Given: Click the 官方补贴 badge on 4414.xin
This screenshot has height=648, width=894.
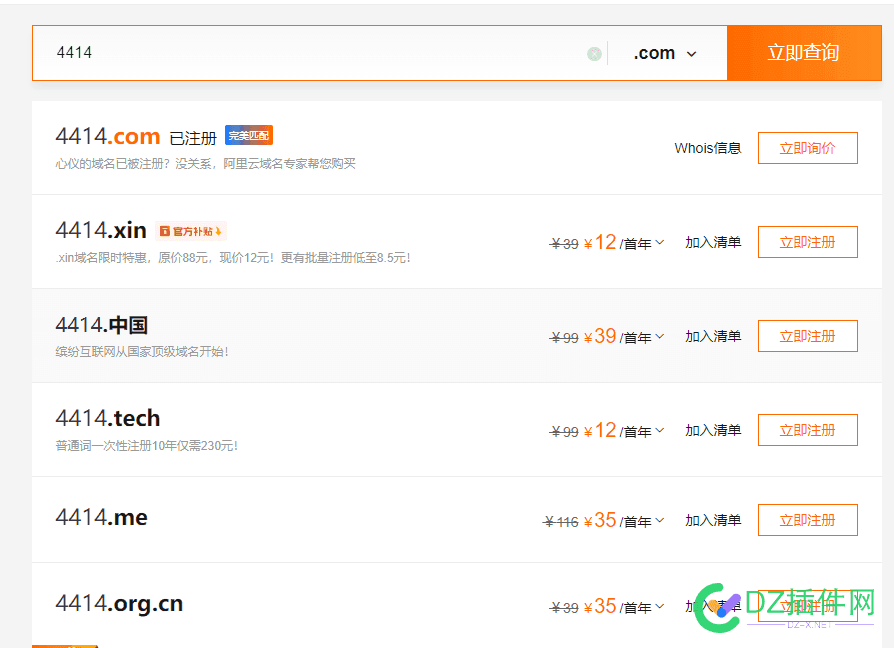Looking at the screenshot, I should click(x=191, y=231).
